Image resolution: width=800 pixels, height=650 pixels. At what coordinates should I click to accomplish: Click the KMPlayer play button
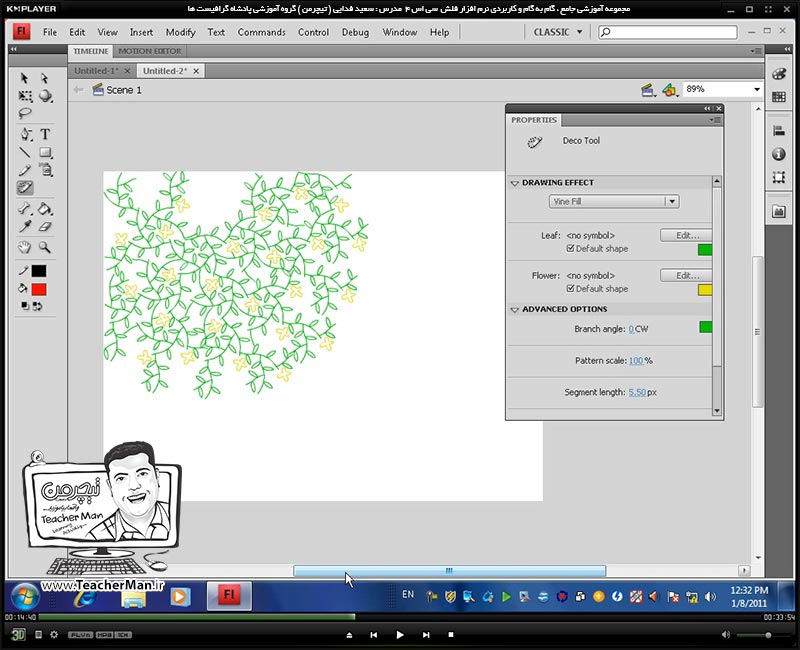pos(399,635)
